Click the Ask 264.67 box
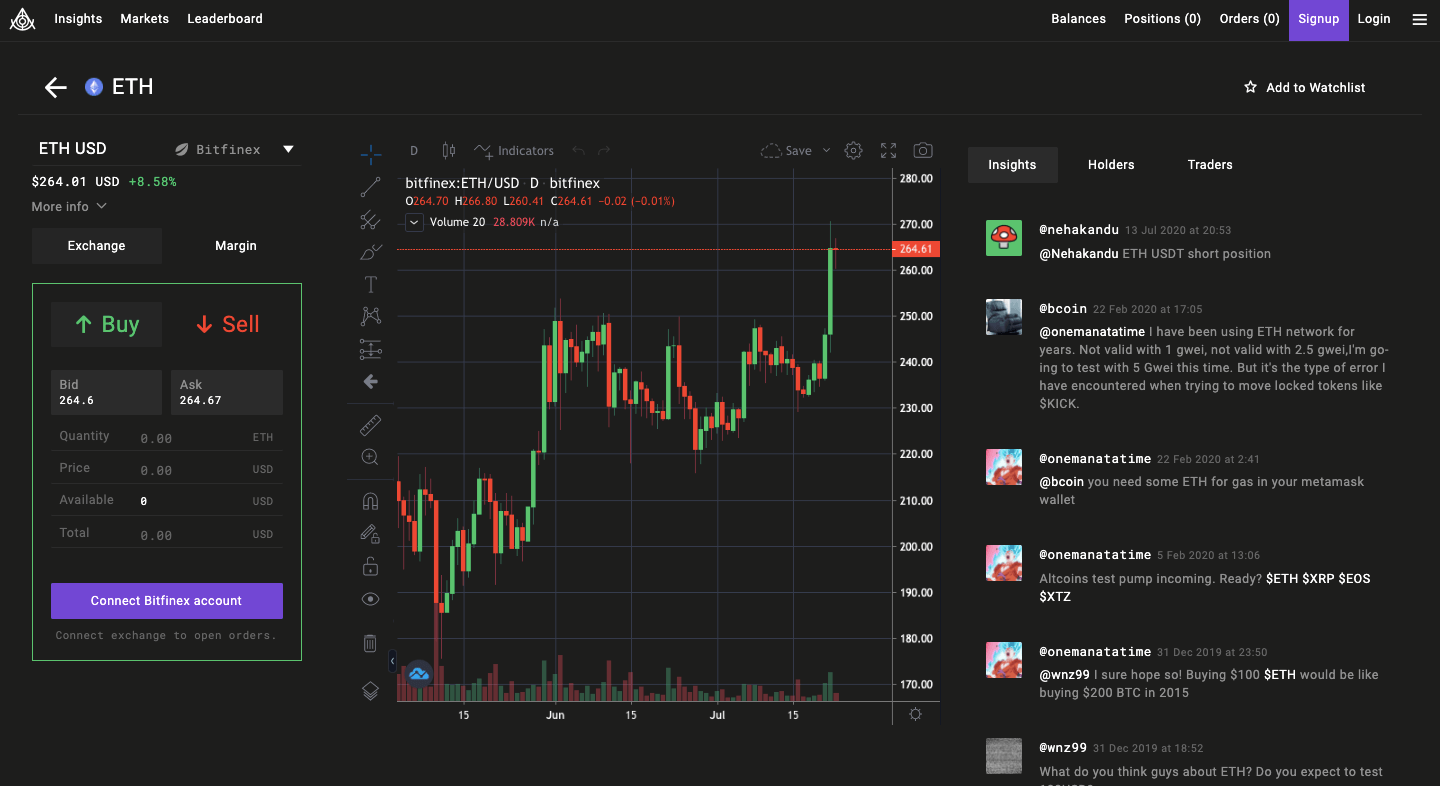The image size is (1440, 786). (227, 392)
